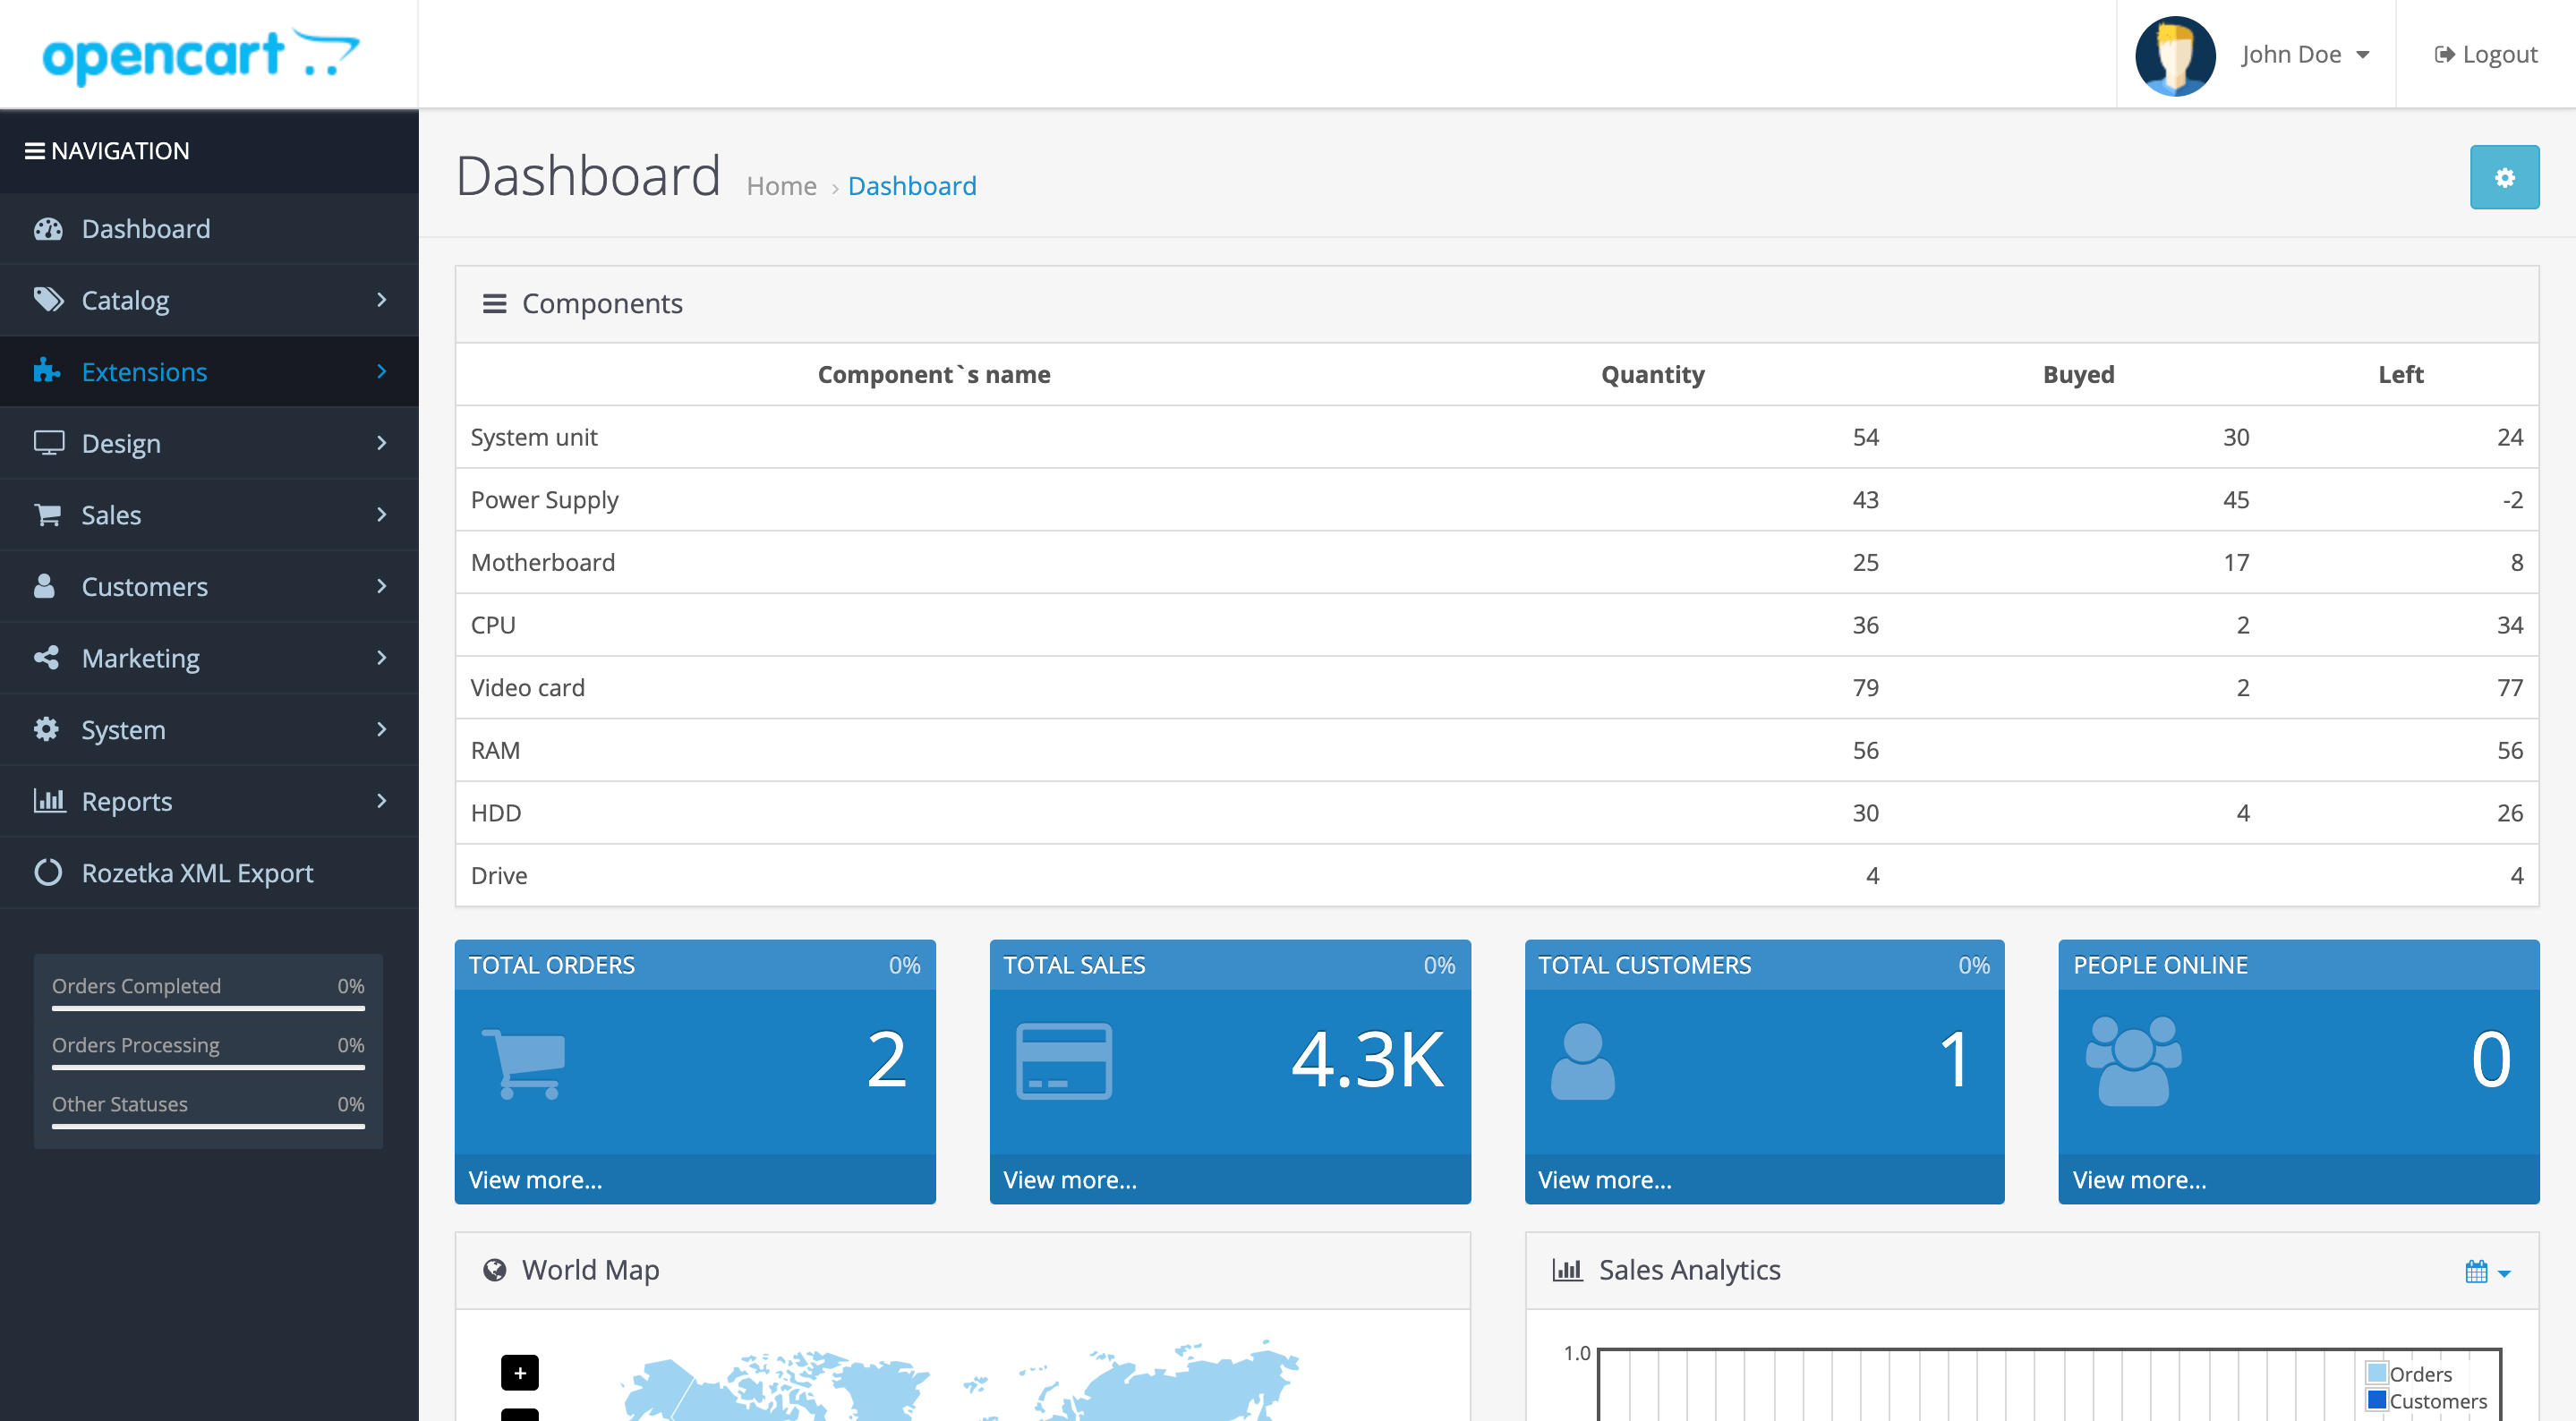This screenshot has width=2576, height=1421.
Task: Click the 'HDD' component row name
Action: click(496, 813)
